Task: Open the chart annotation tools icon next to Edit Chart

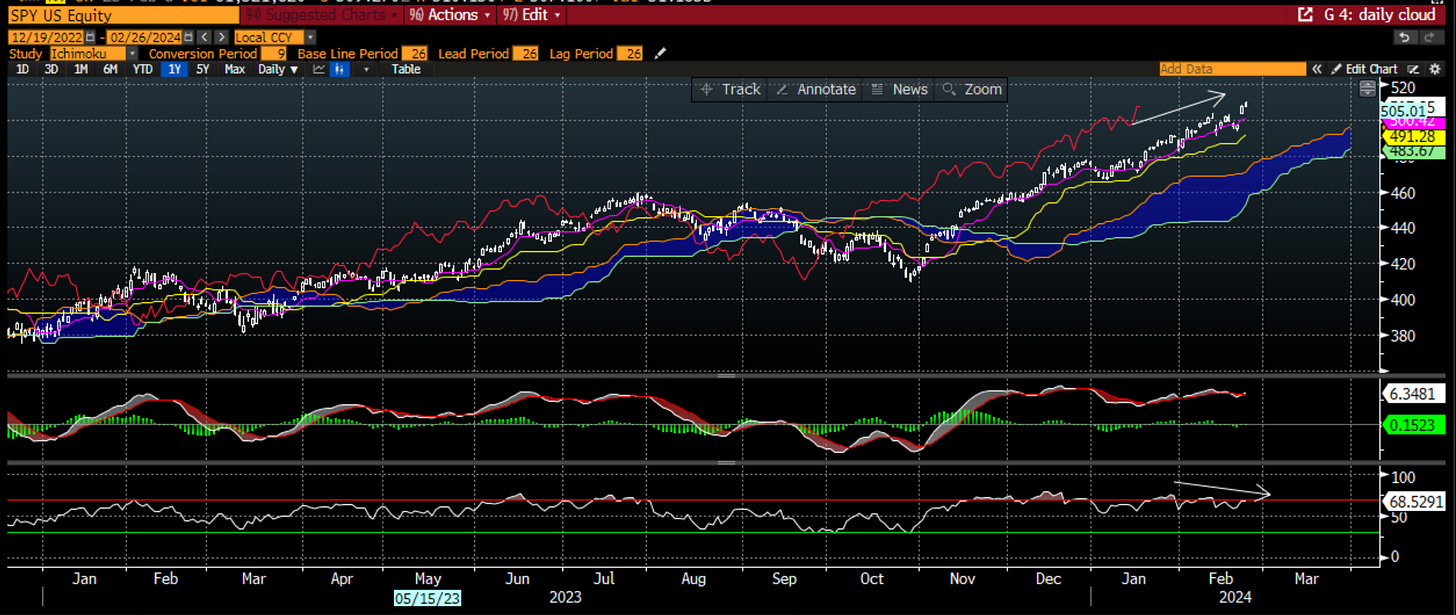Action: [x=1413, y=69]
